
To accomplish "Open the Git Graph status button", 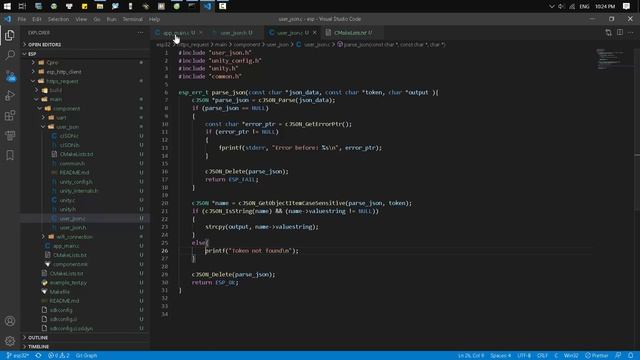I will pos(87,356).
